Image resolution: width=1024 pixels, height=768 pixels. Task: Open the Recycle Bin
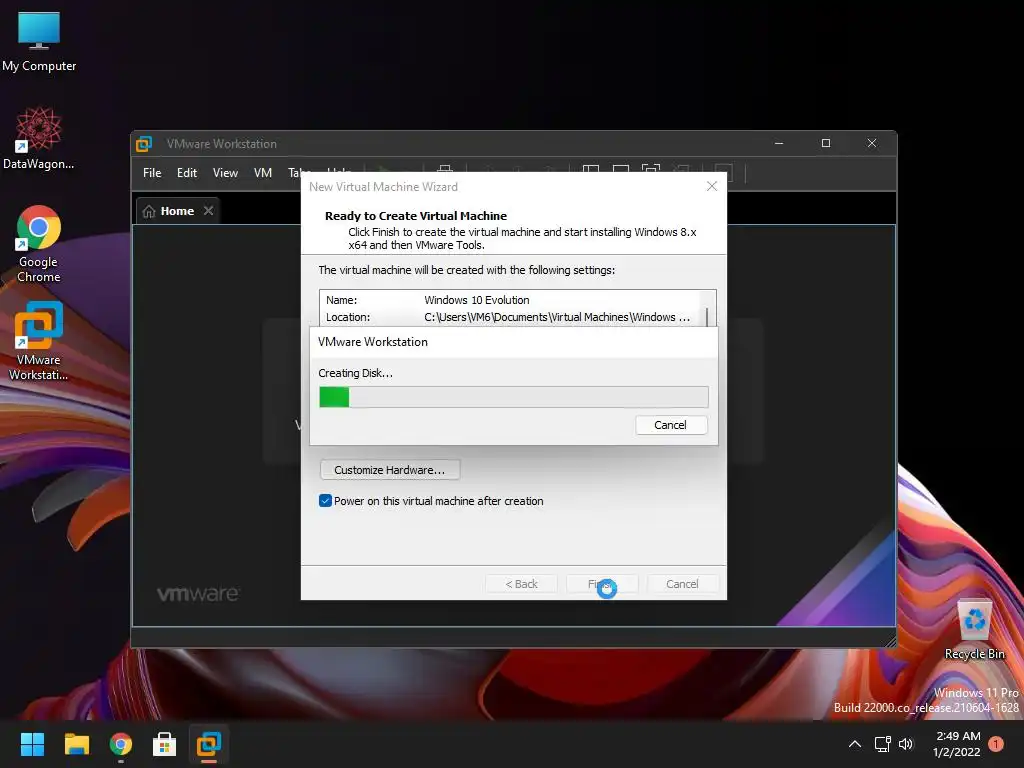(974, 629)
